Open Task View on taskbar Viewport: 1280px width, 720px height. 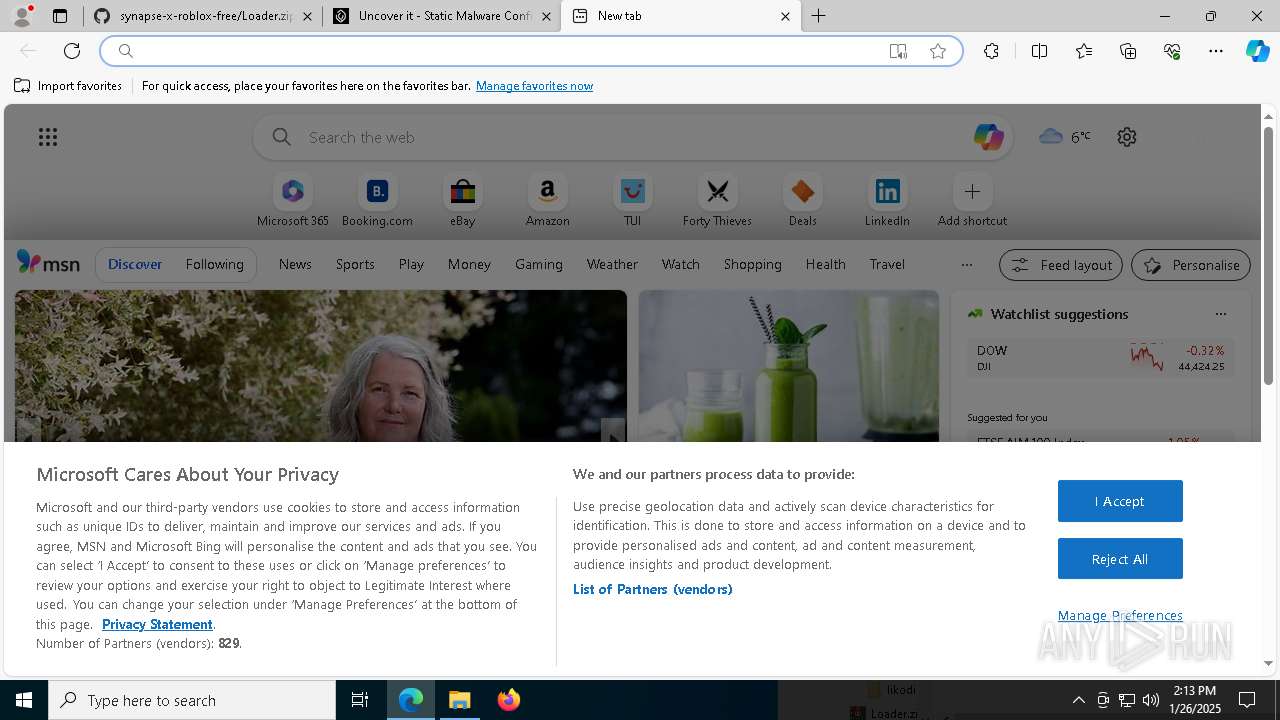pos(360,700)
